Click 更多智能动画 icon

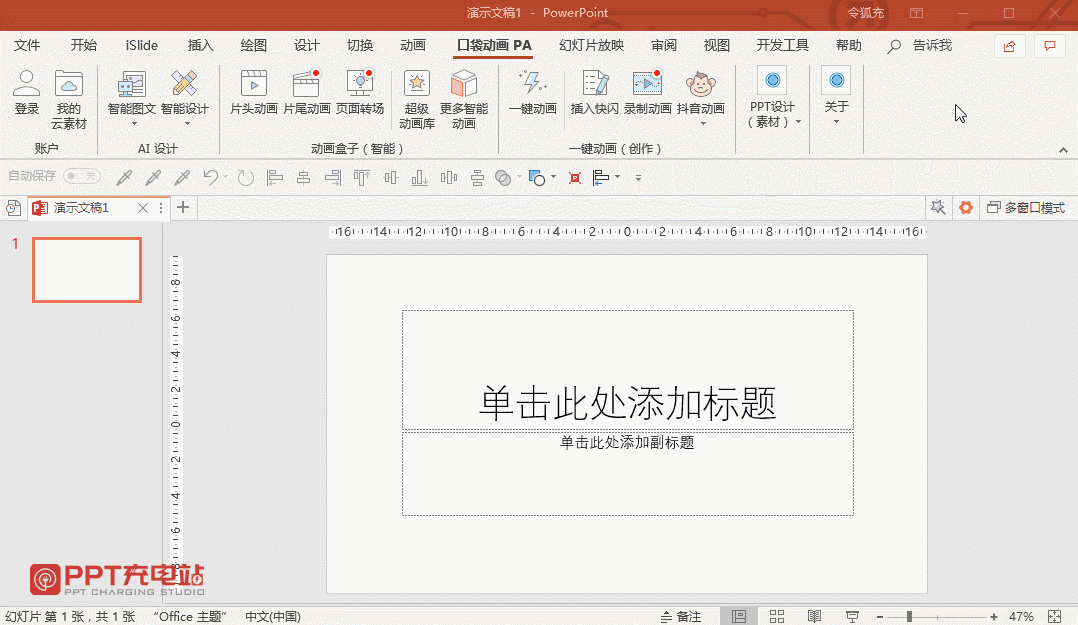click(464, 83)
